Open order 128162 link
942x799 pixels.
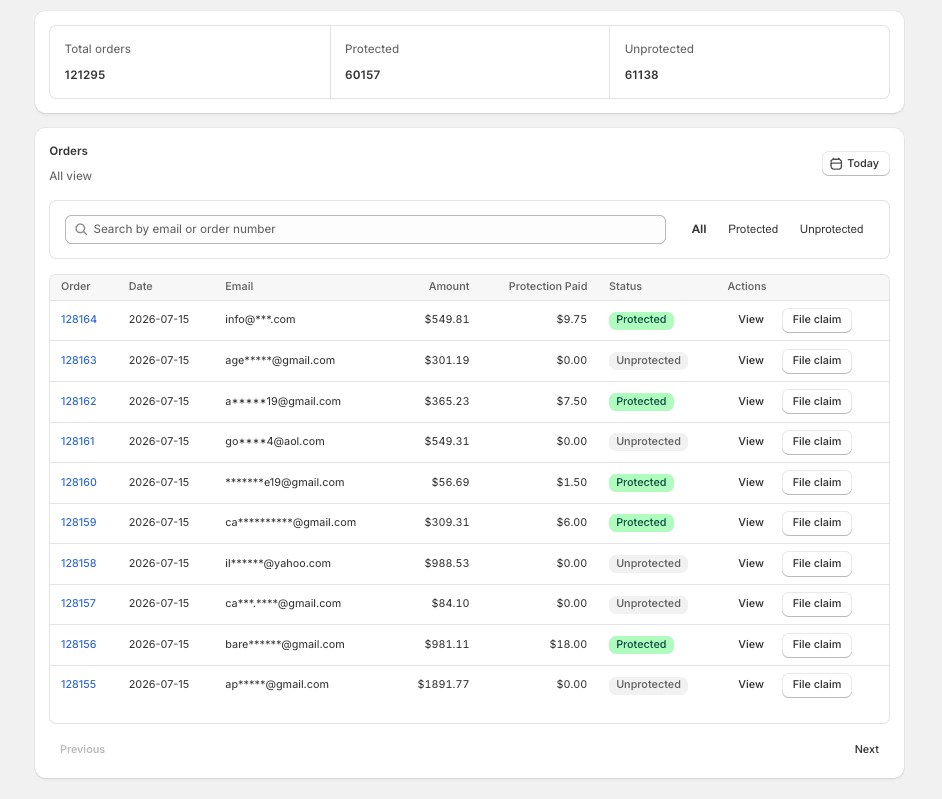[79, 401]
